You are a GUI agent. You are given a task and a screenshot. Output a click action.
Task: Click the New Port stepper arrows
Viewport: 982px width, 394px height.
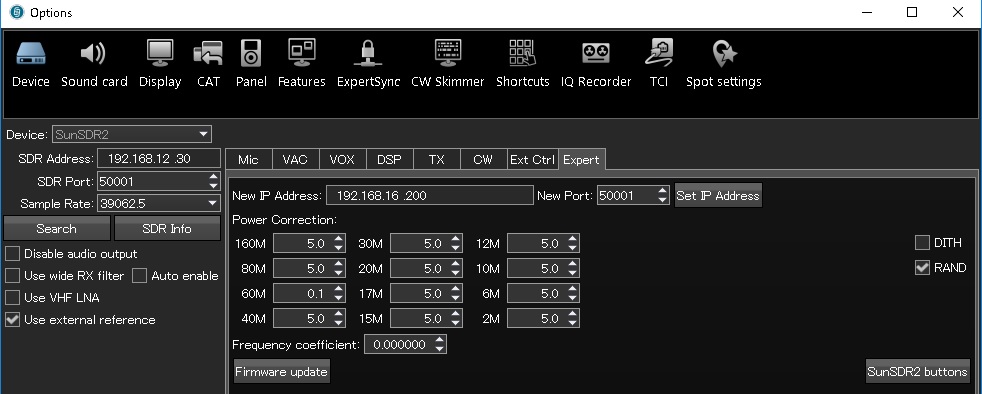click(x=663, y=195)
